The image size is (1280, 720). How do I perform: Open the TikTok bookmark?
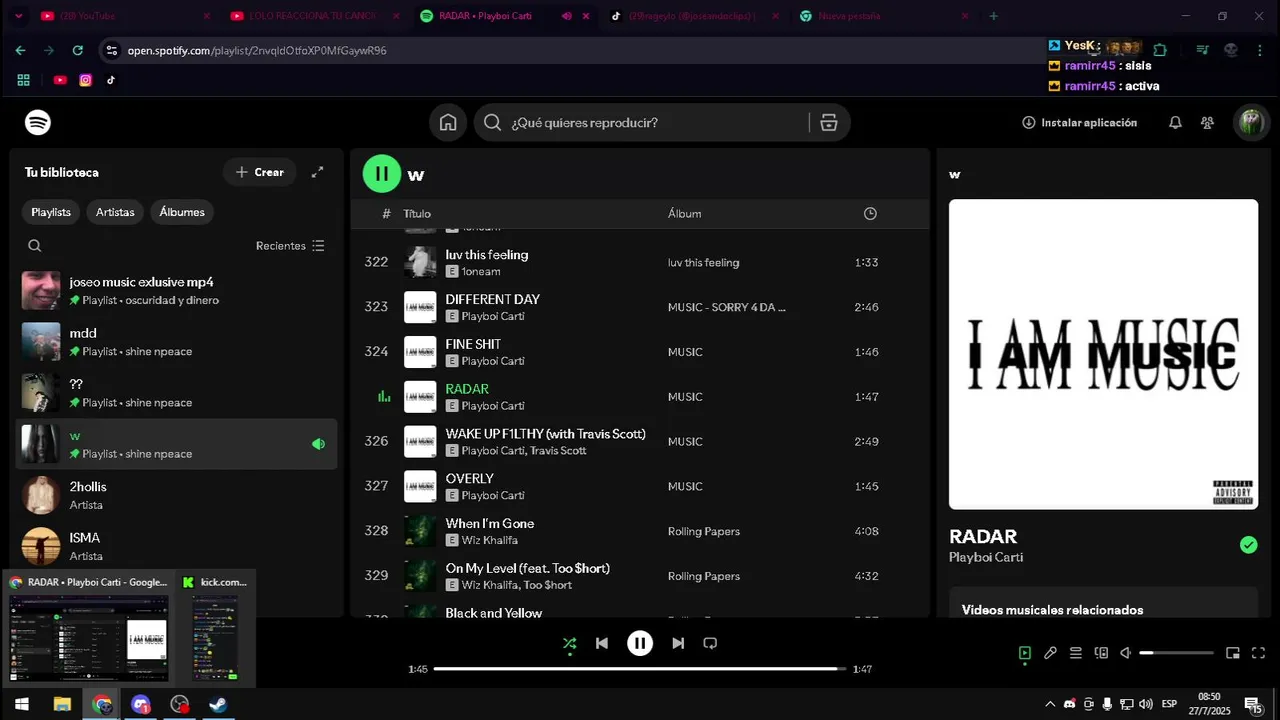tap(111, 80)
